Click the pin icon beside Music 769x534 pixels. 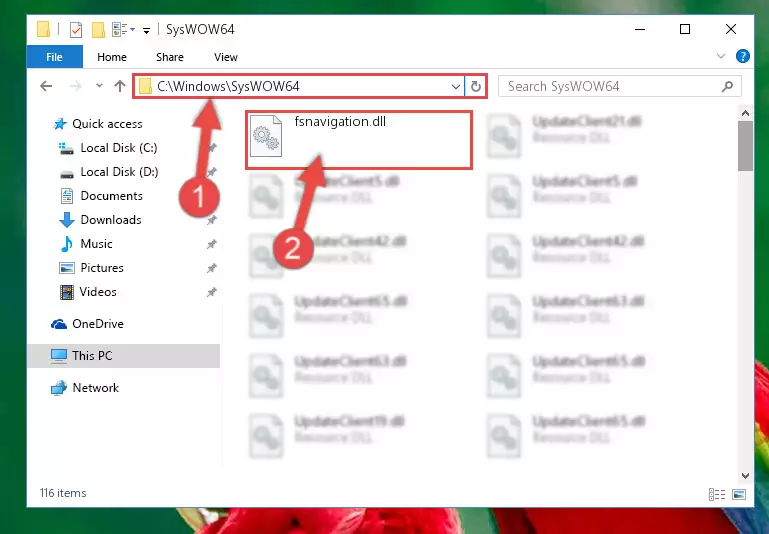coord(211,244)
